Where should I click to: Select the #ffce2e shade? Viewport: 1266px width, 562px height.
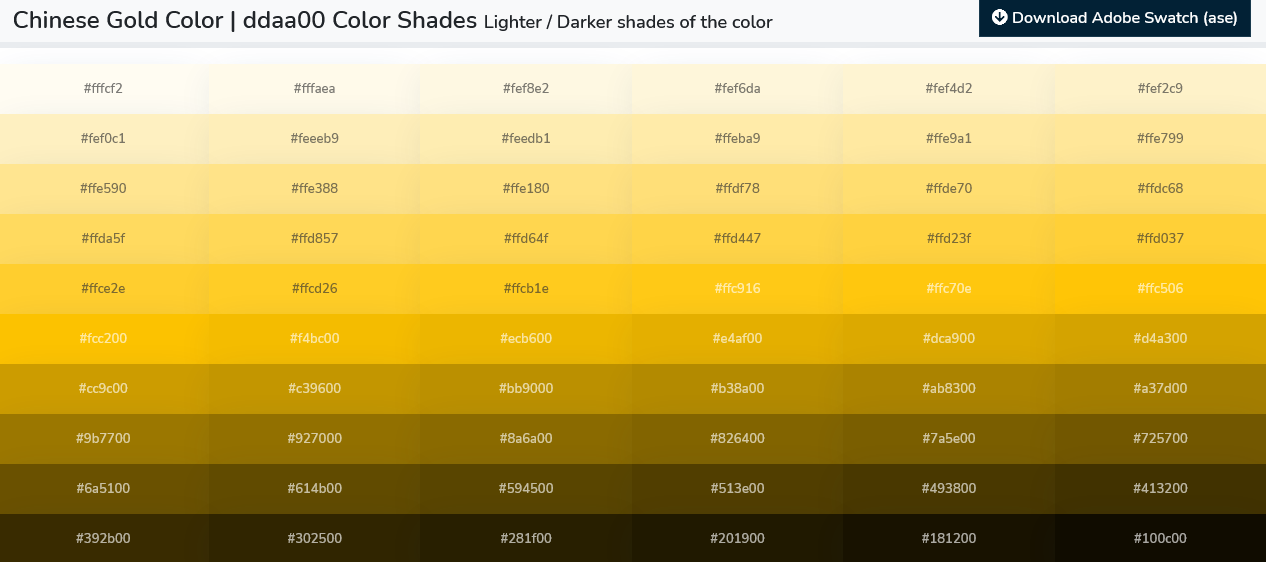pyautogui.click(x=103, y=288)
